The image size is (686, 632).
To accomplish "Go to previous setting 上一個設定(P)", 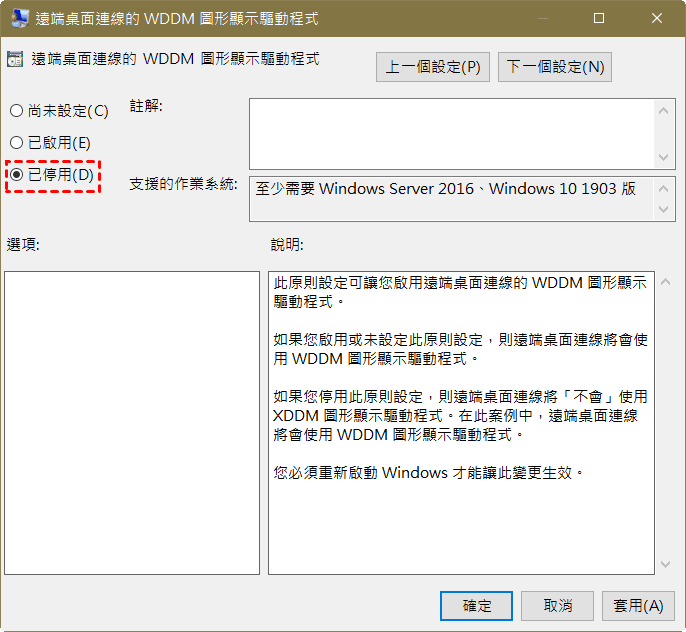I will click(433, 67).
